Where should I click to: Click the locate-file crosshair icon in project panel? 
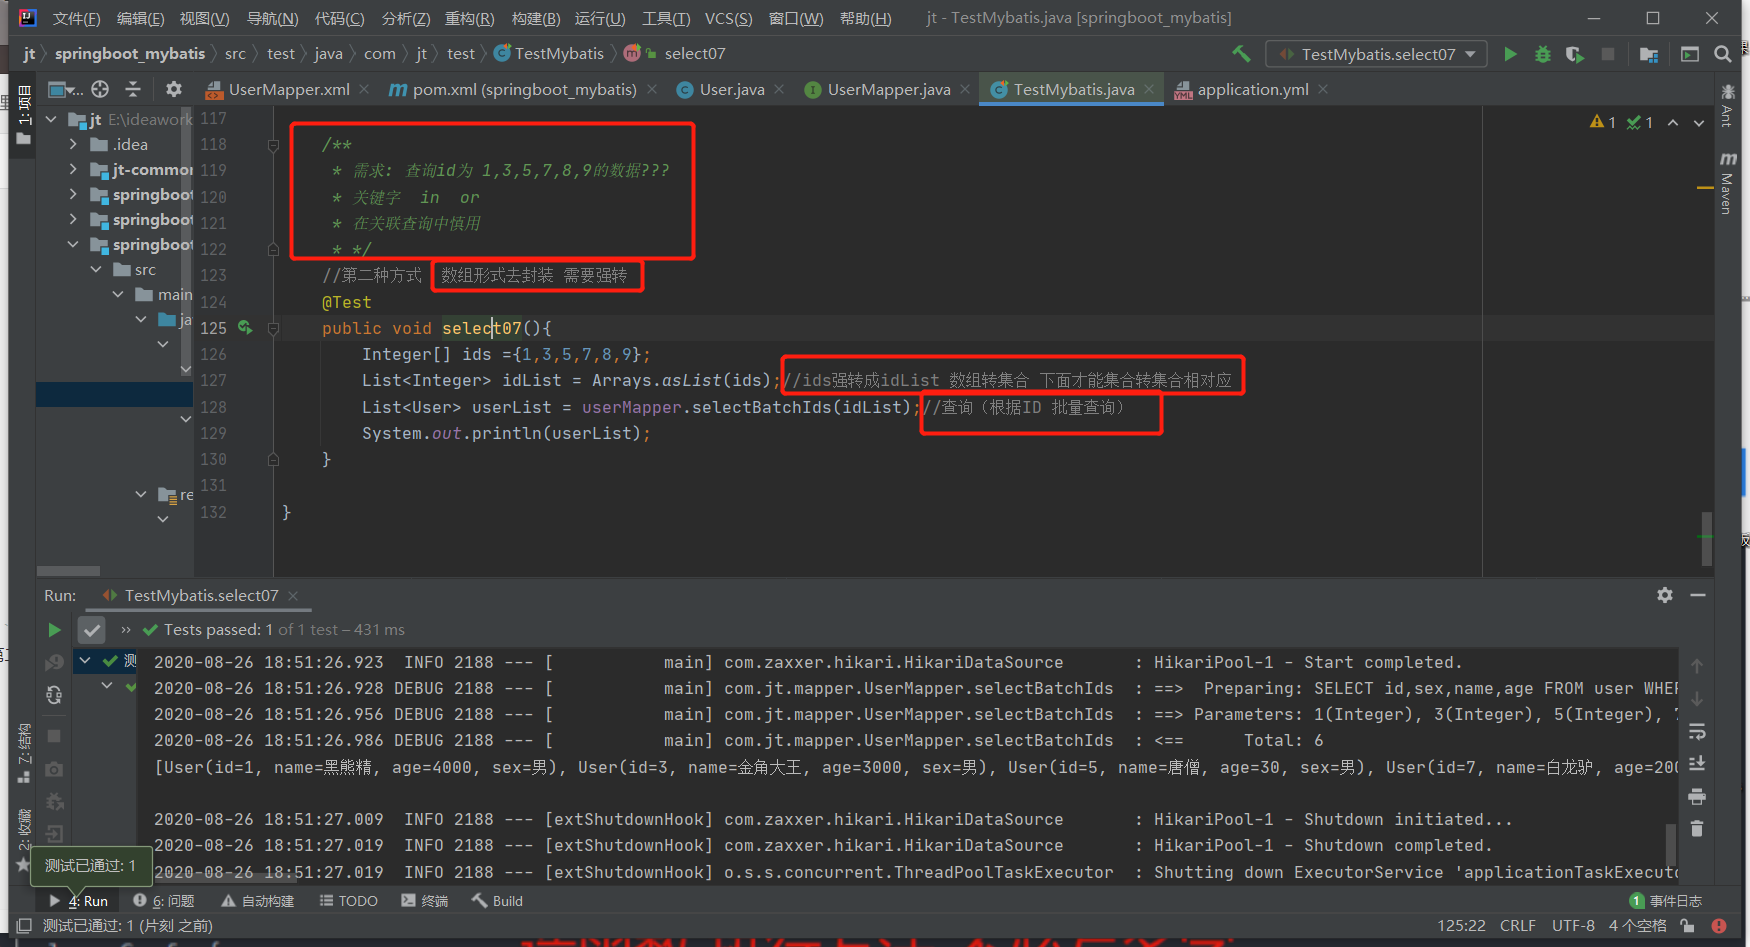pos(100,89)
